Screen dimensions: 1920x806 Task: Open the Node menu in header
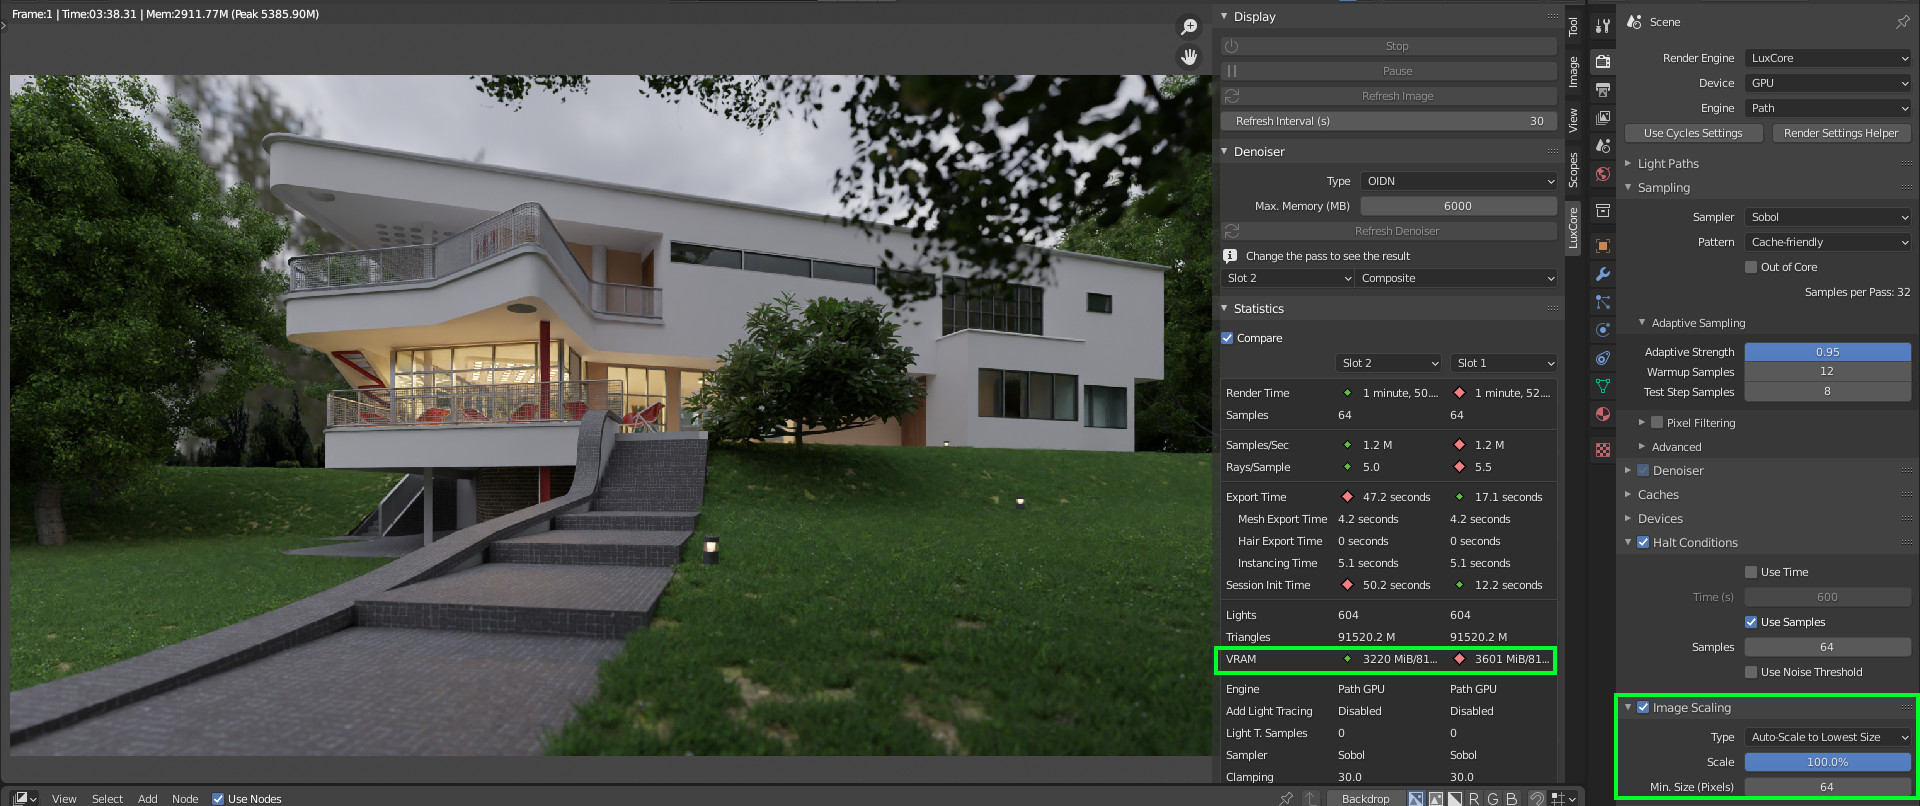[x=185, y=798]
